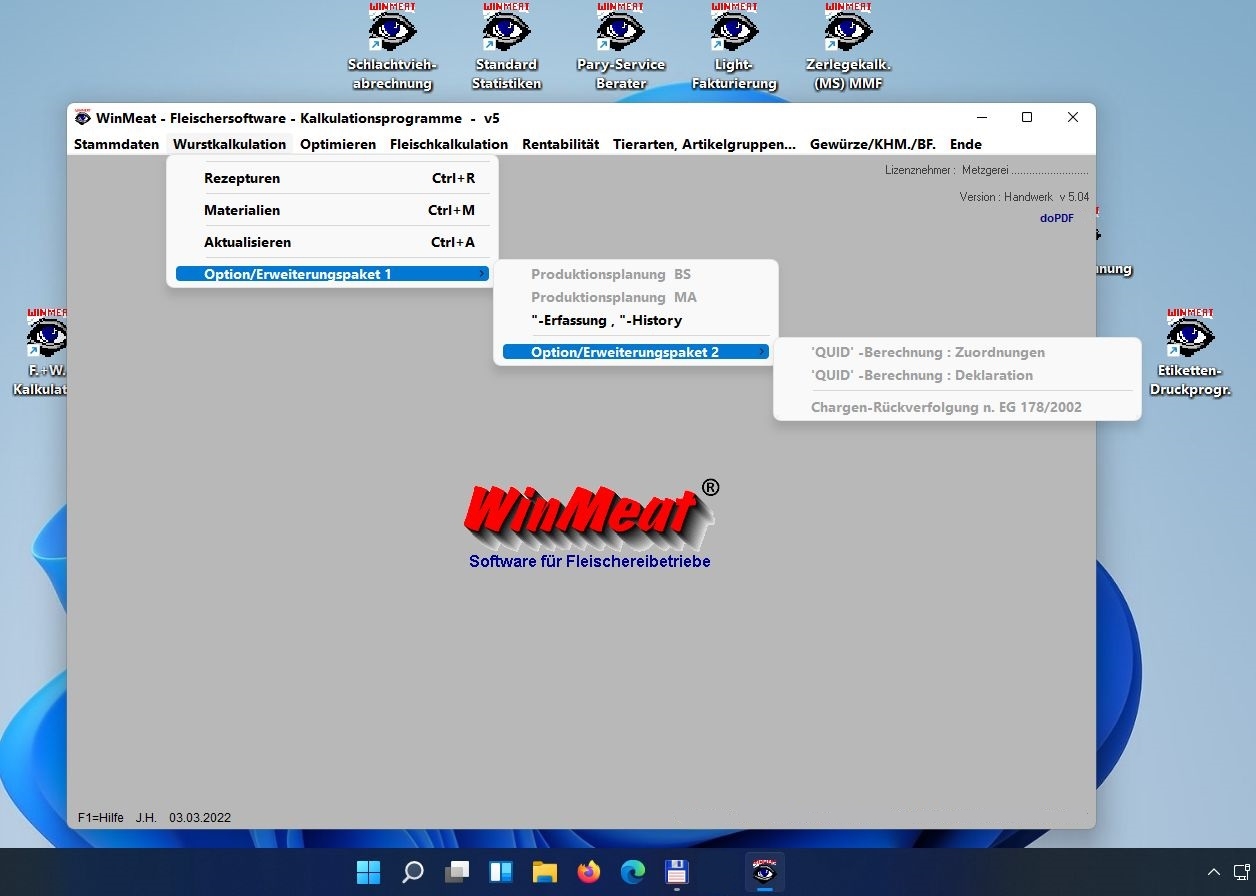The width and height of the screenshot is (1256, 896).
Task: Open Stammdaten in menu bar
Action: click(x=116, y=144)
